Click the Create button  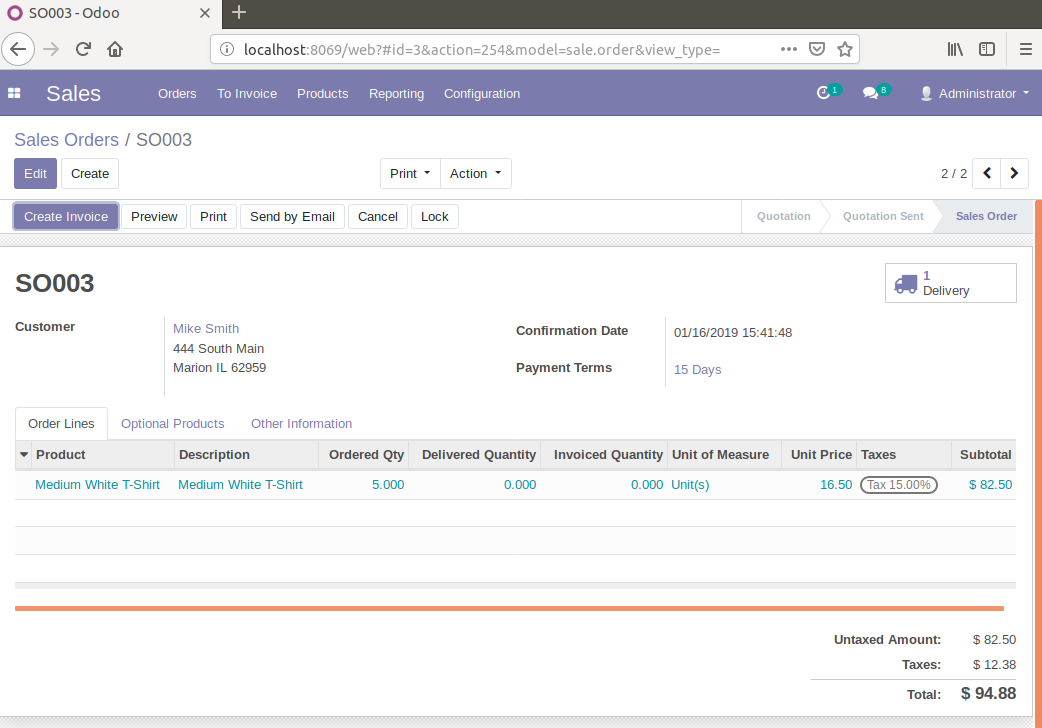(90, 174)
